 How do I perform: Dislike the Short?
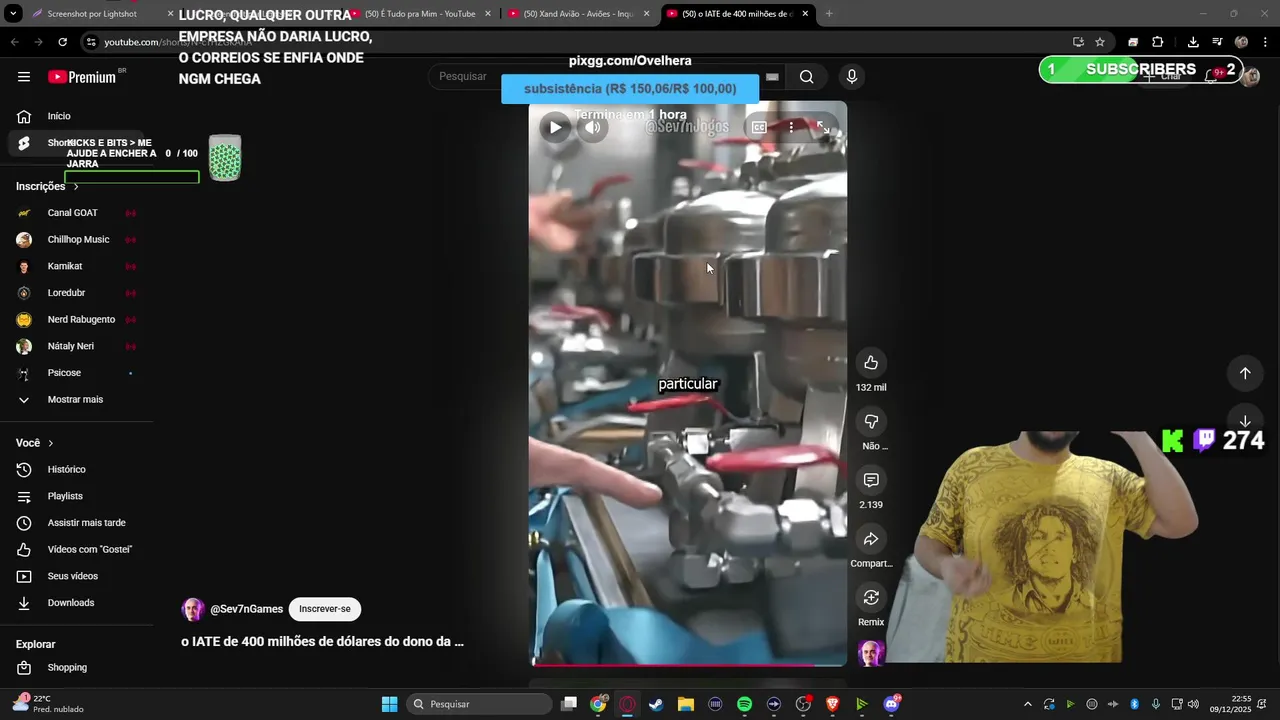(x=871, y=422)
